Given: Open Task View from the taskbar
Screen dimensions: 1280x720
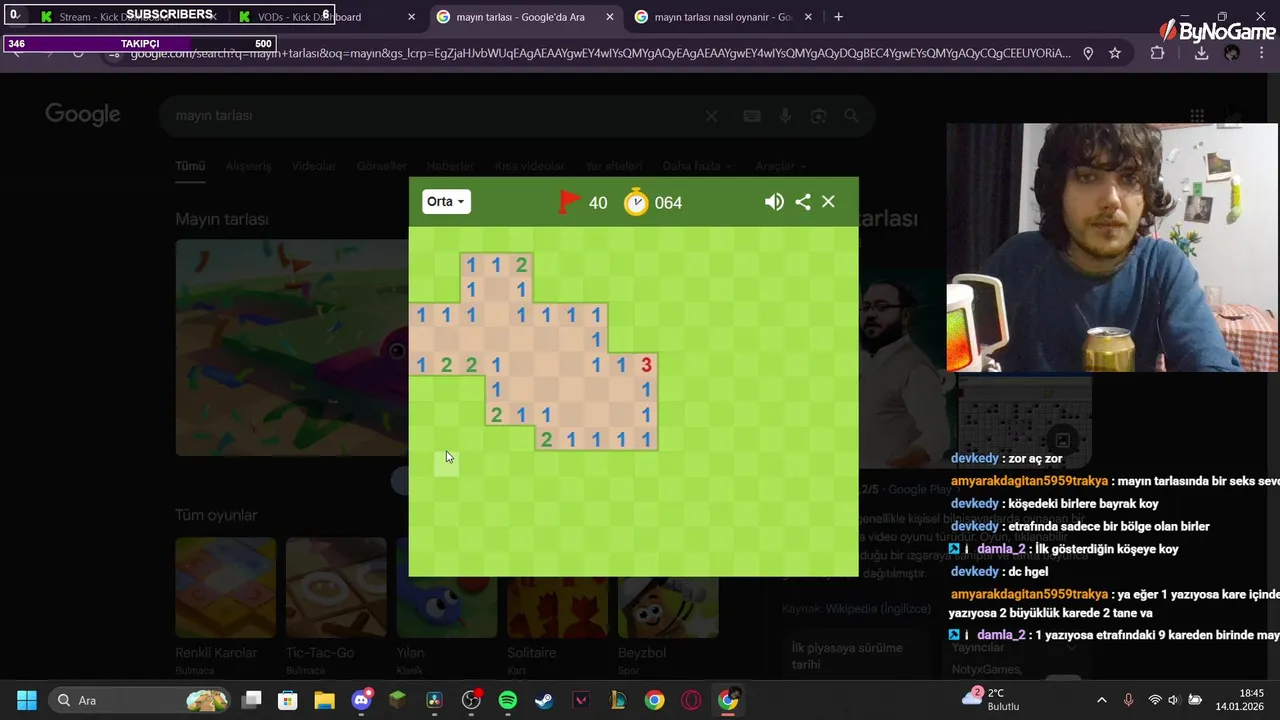Looking at the screenshot, I should [251, 700].
